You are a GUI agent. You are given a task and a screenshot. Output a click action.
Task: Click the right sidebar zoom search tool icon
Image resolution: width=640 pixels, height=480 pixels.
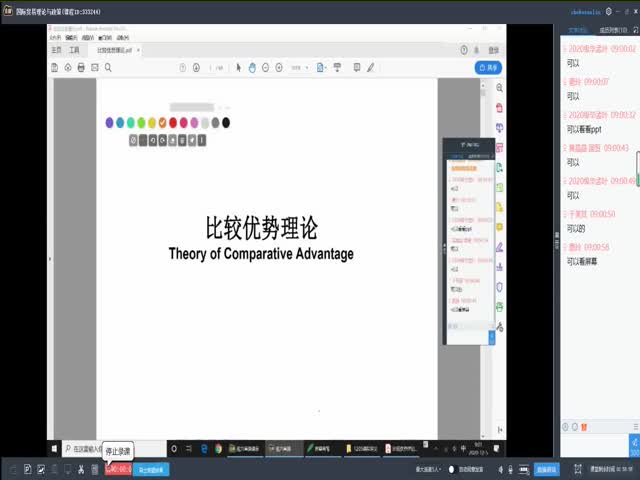pos(500,88)
